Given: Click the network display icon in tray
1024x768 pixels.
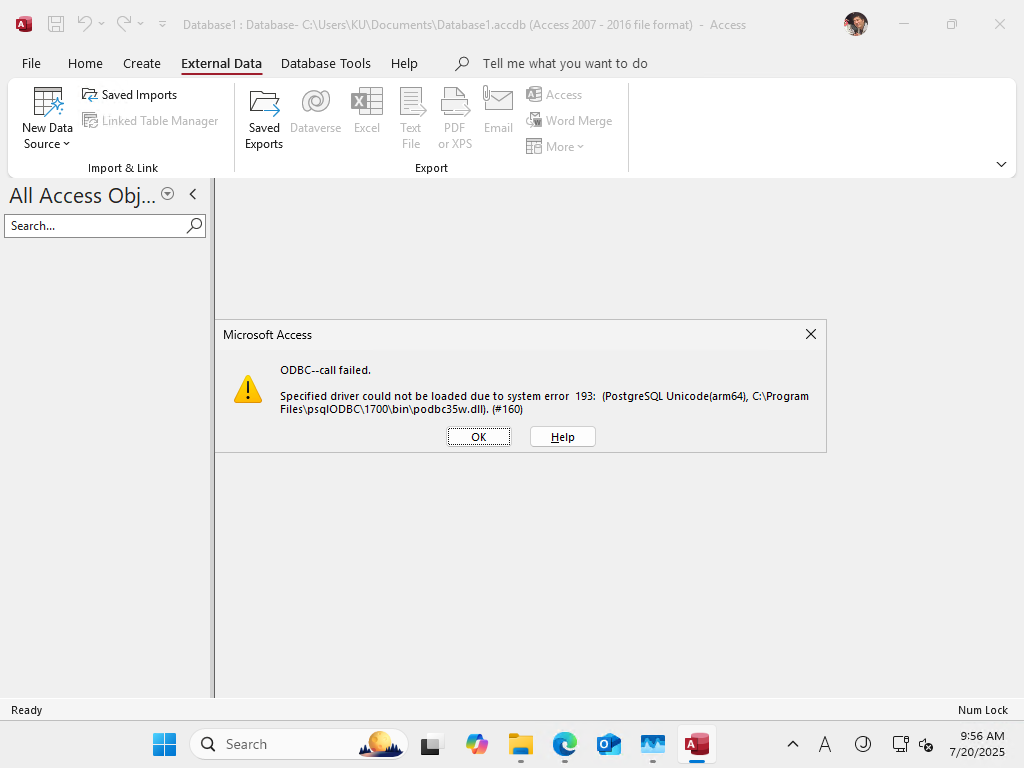Looking at the screenshot, I should coord(900,744).
